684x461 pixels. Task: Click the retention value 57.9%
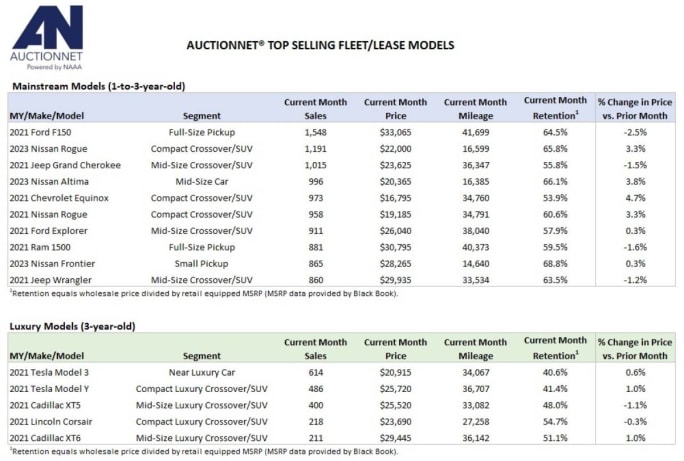(555, 231)
